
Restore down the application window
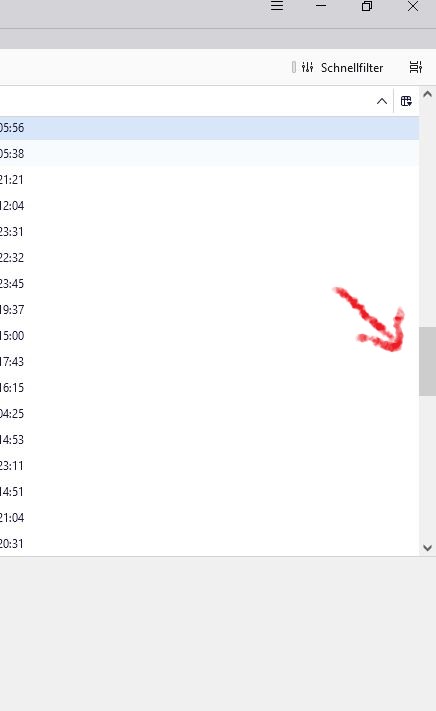tap(367, 6)
